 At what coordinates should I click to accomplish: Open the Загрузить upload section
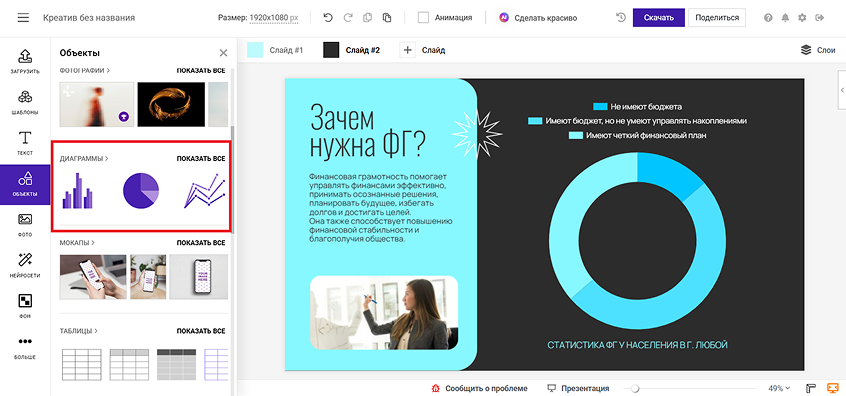(x=25, y=61)
